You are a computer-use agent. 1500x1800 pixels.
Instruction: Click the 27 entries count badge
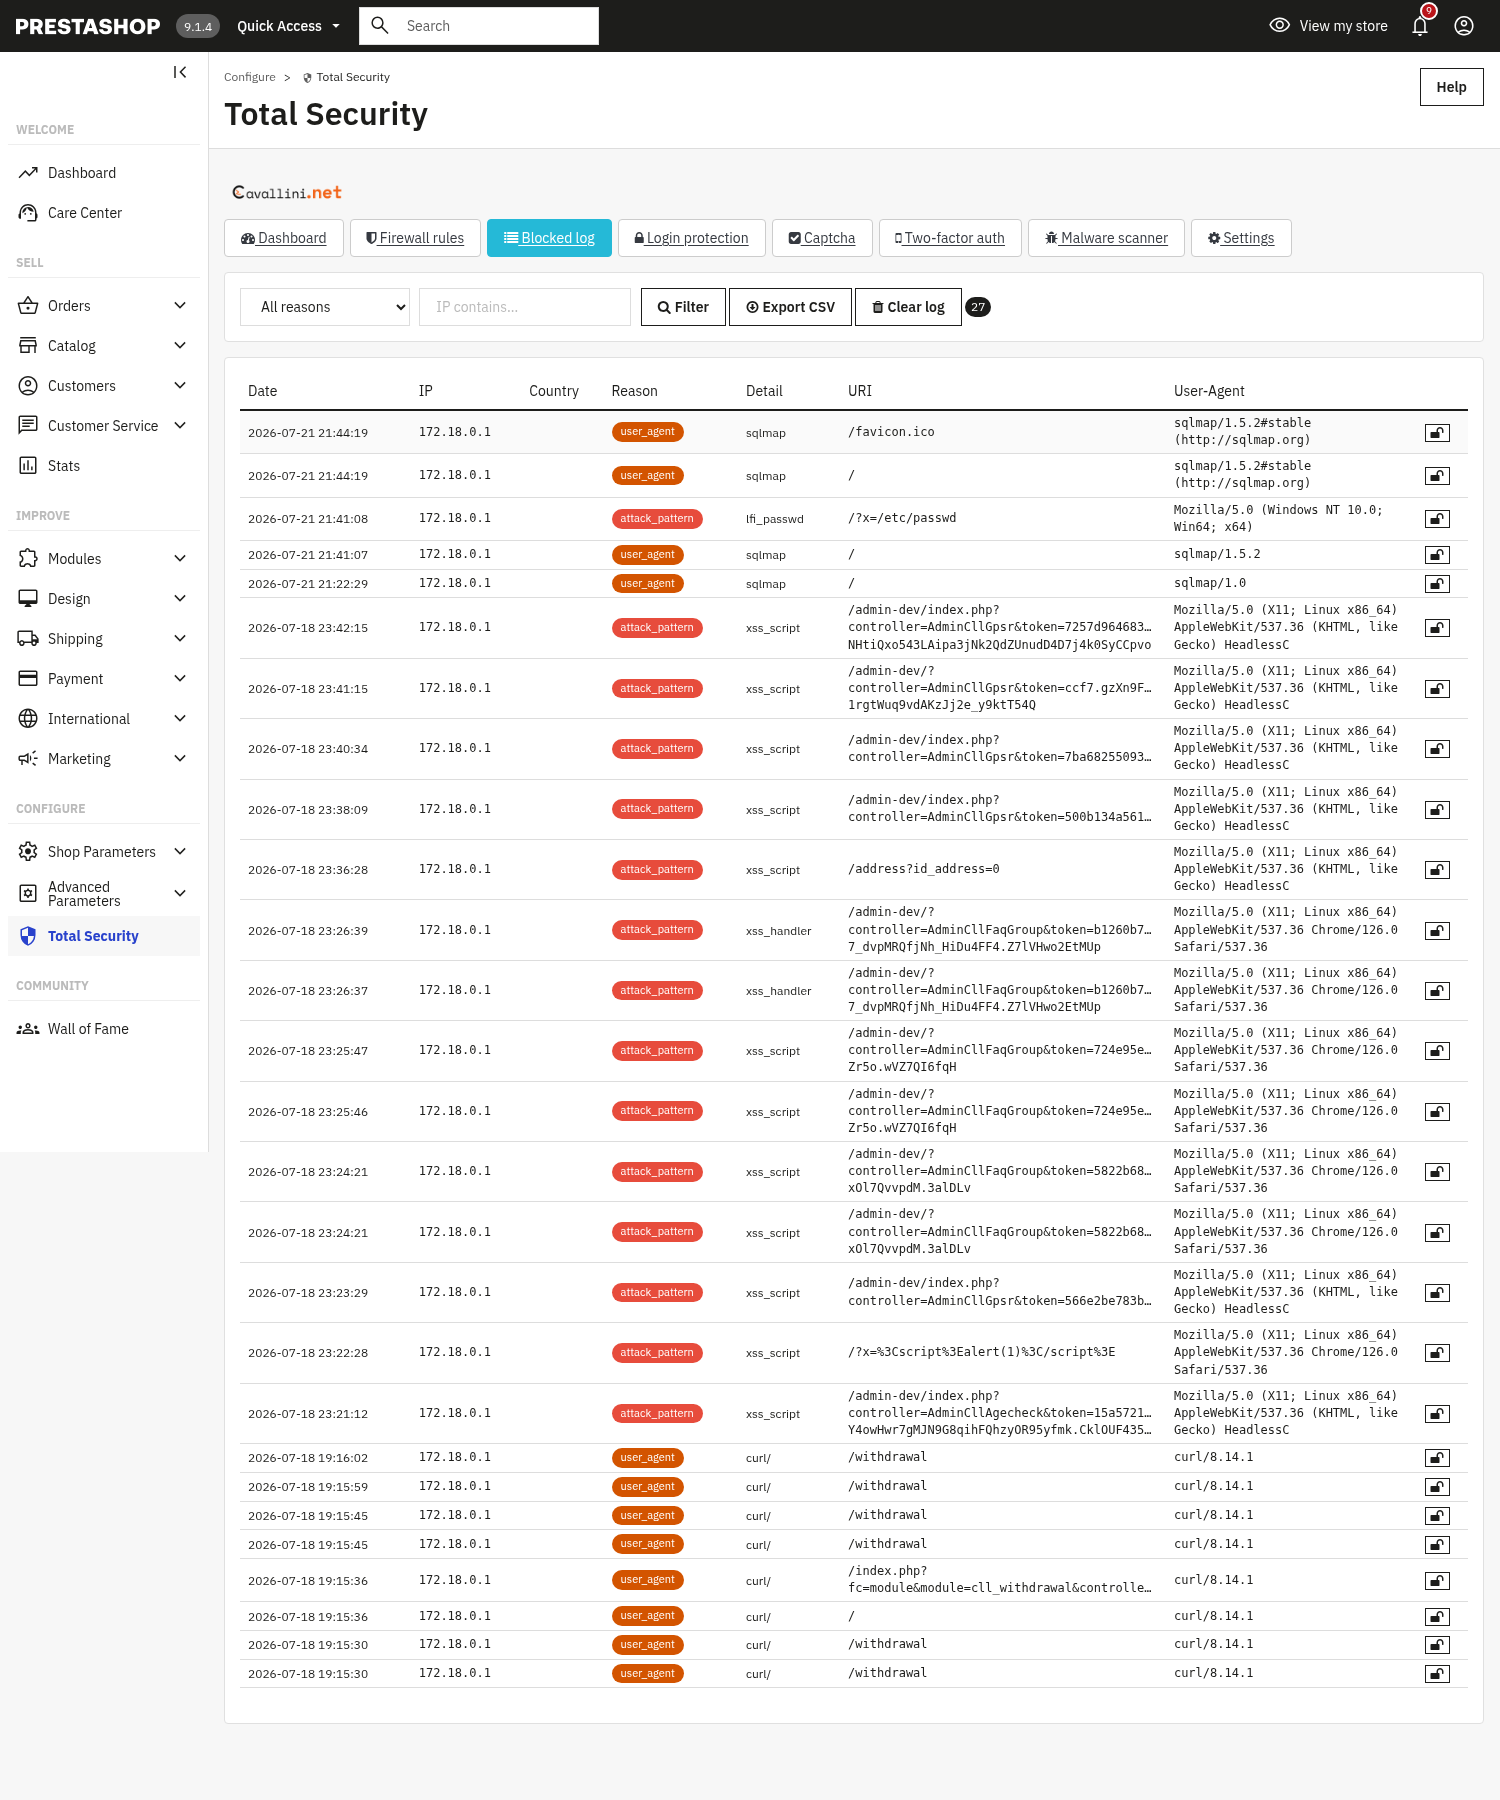click(x=978, y=307)
